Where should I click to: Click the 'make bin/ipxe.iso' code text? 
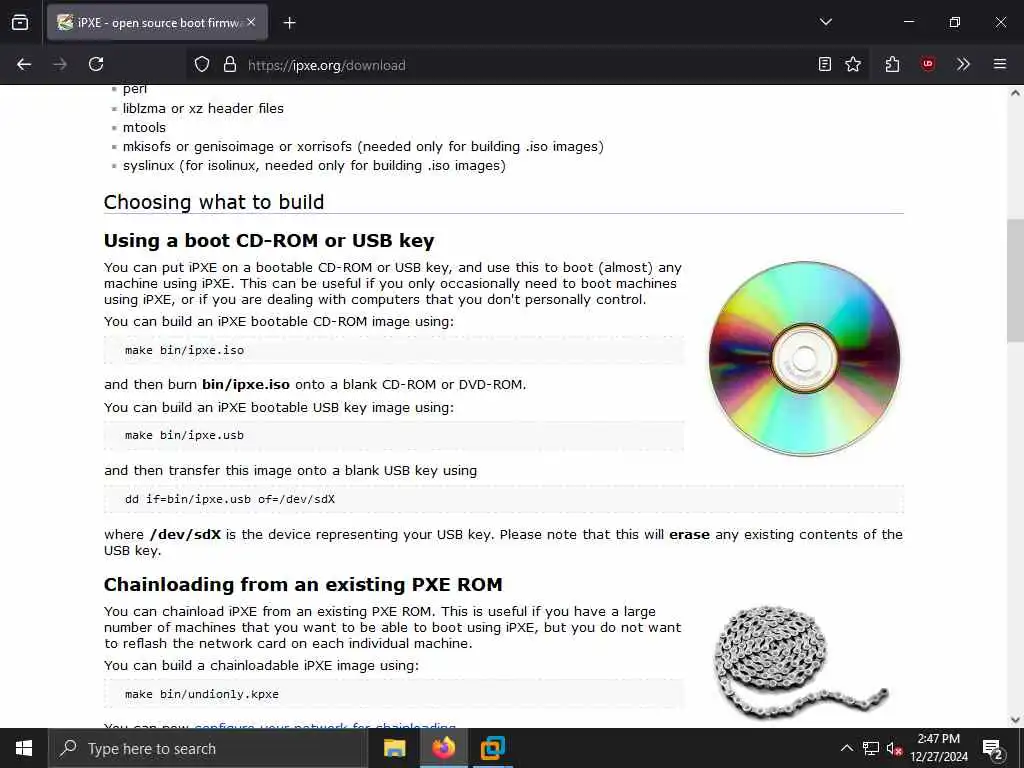pos(185,350)
